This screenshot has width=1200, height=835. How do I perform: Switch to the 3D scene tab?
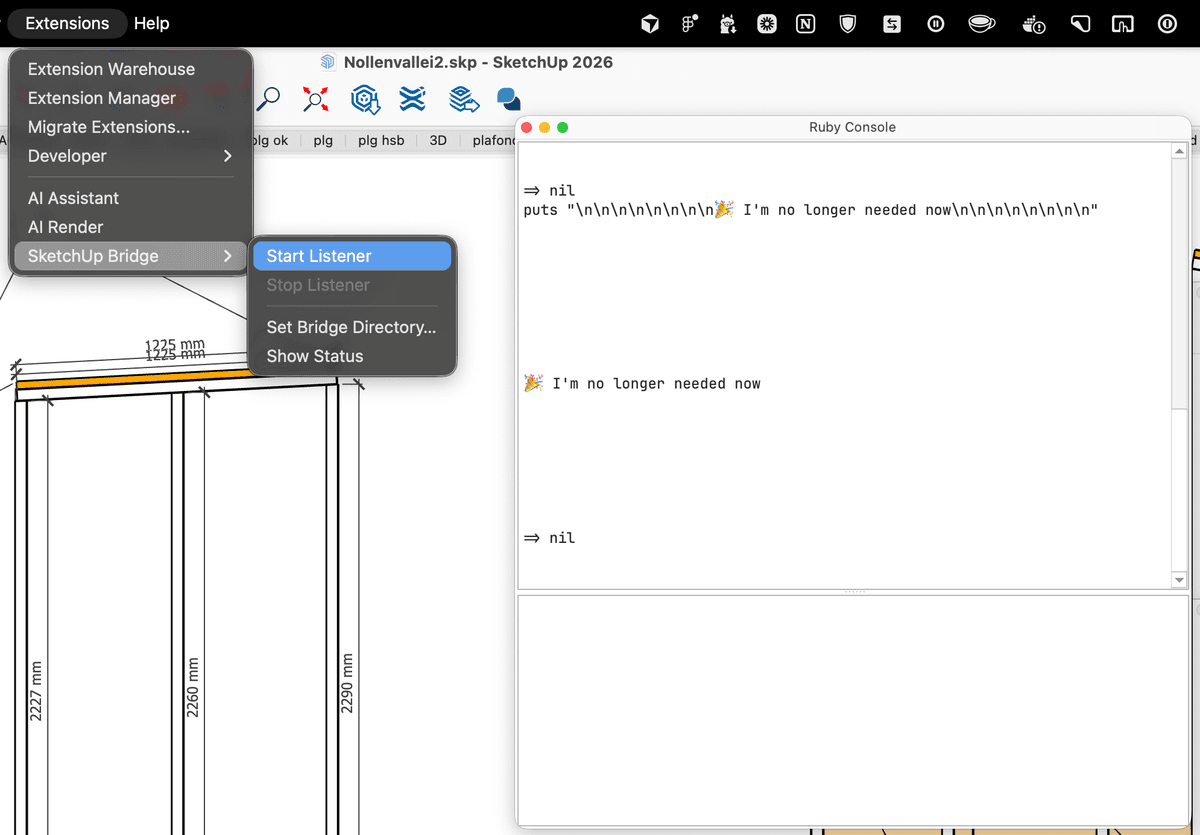(x=437, y=140)
